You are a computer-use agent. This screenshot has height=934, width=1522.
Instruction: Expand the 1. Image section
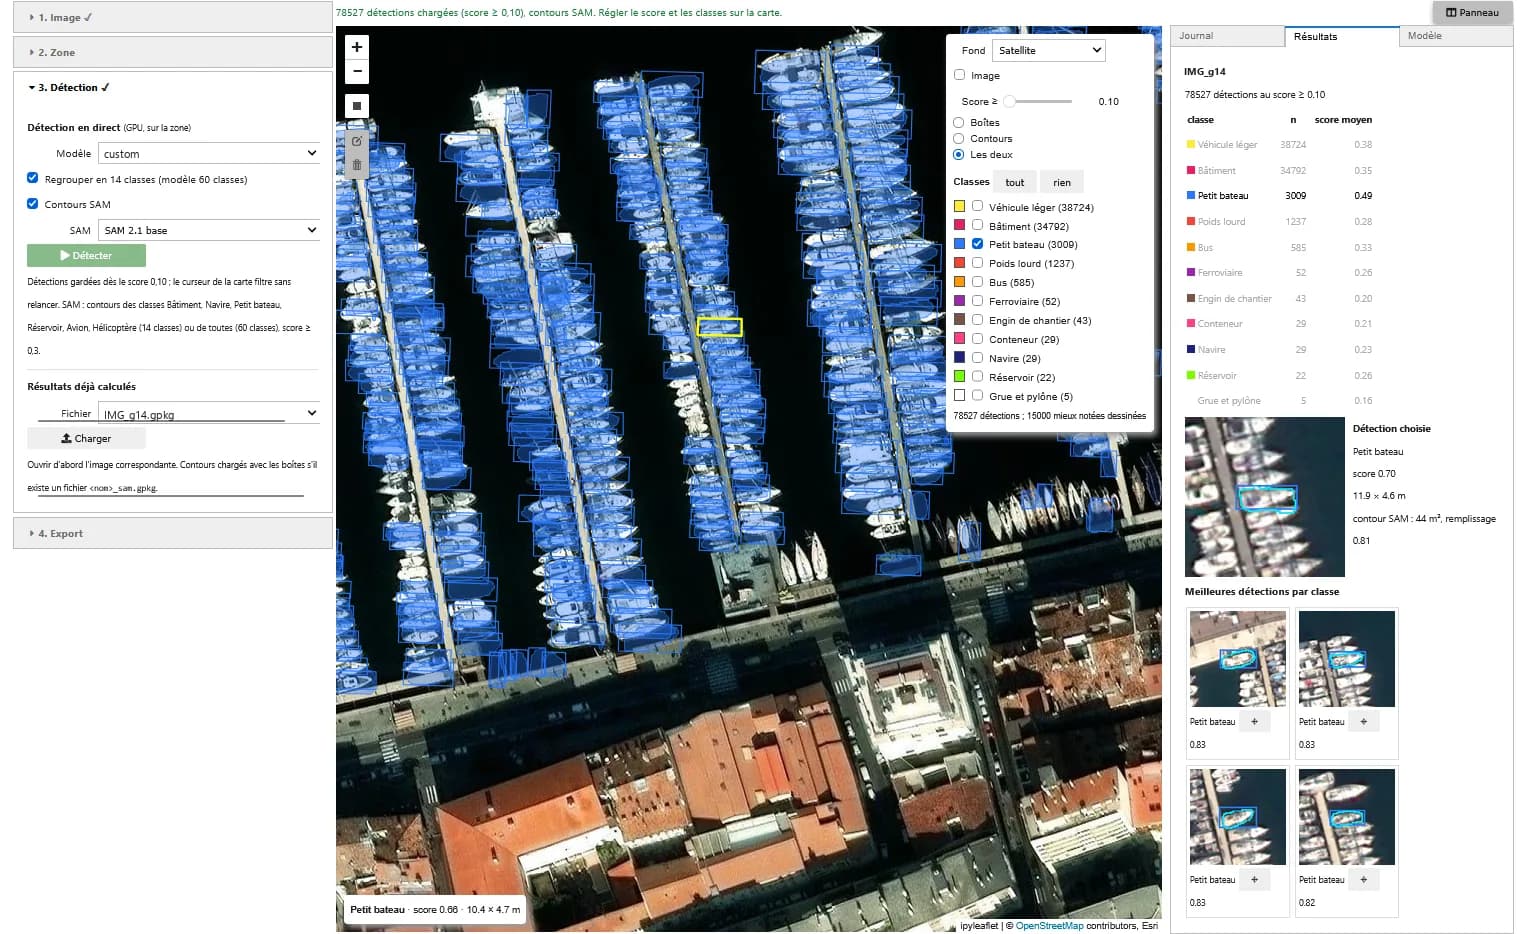click(173, 17)
